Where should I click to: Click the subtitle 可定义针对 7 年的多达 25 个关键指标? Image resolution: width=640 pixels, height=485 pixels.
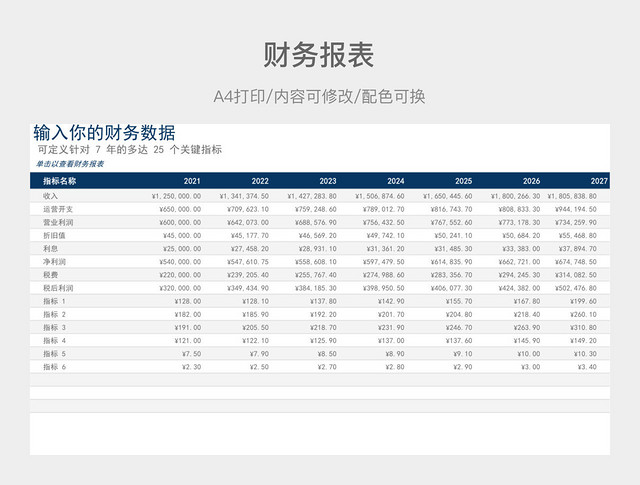click(x=130, y=149)
